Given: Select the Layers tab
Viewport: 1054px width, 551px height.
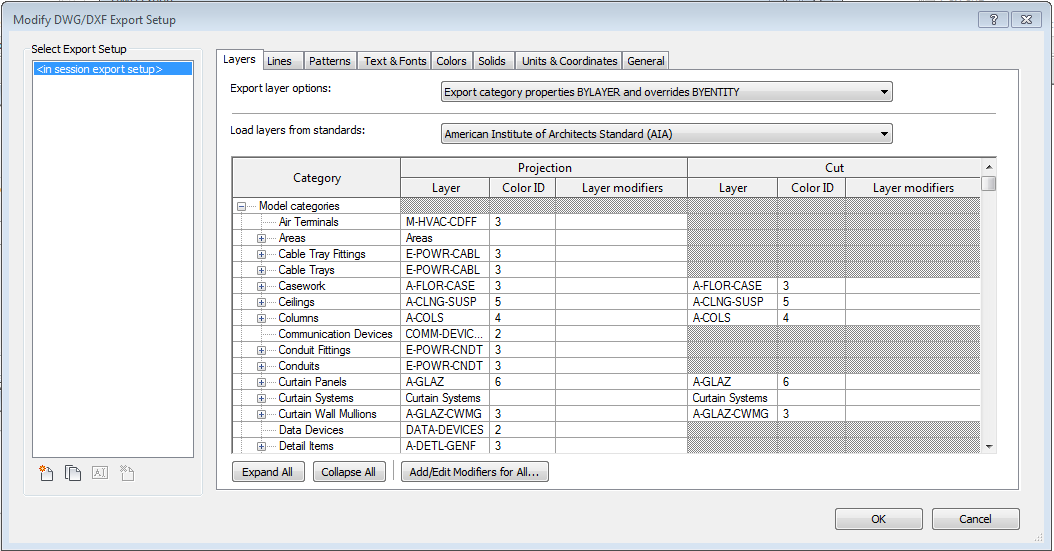Looking at the screenshot, I should (x=239, y=60).
